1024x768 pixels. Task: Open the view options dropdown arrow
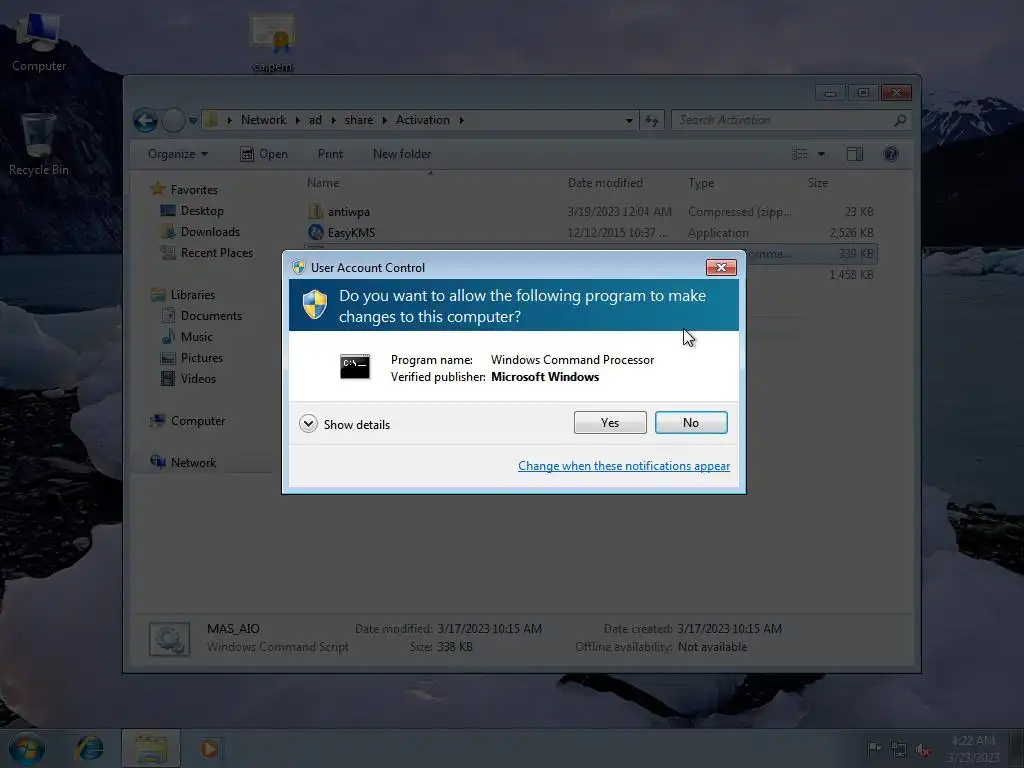(x=822, y=154)
